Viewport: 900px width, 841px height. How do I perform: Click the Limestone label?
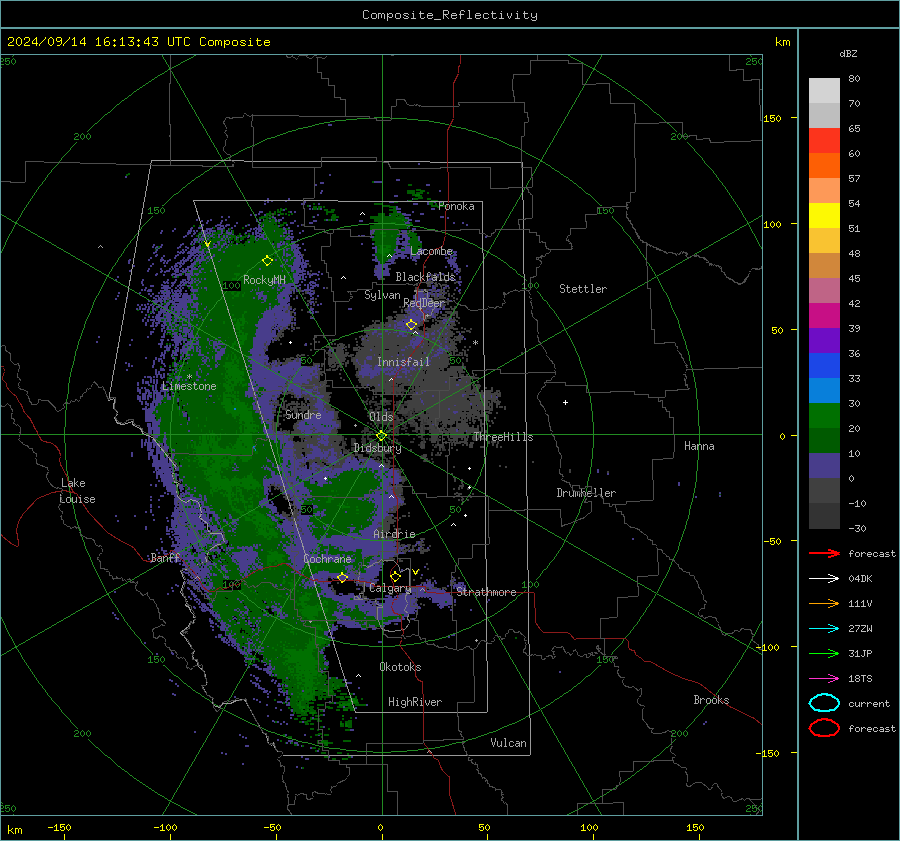[189, 386]
